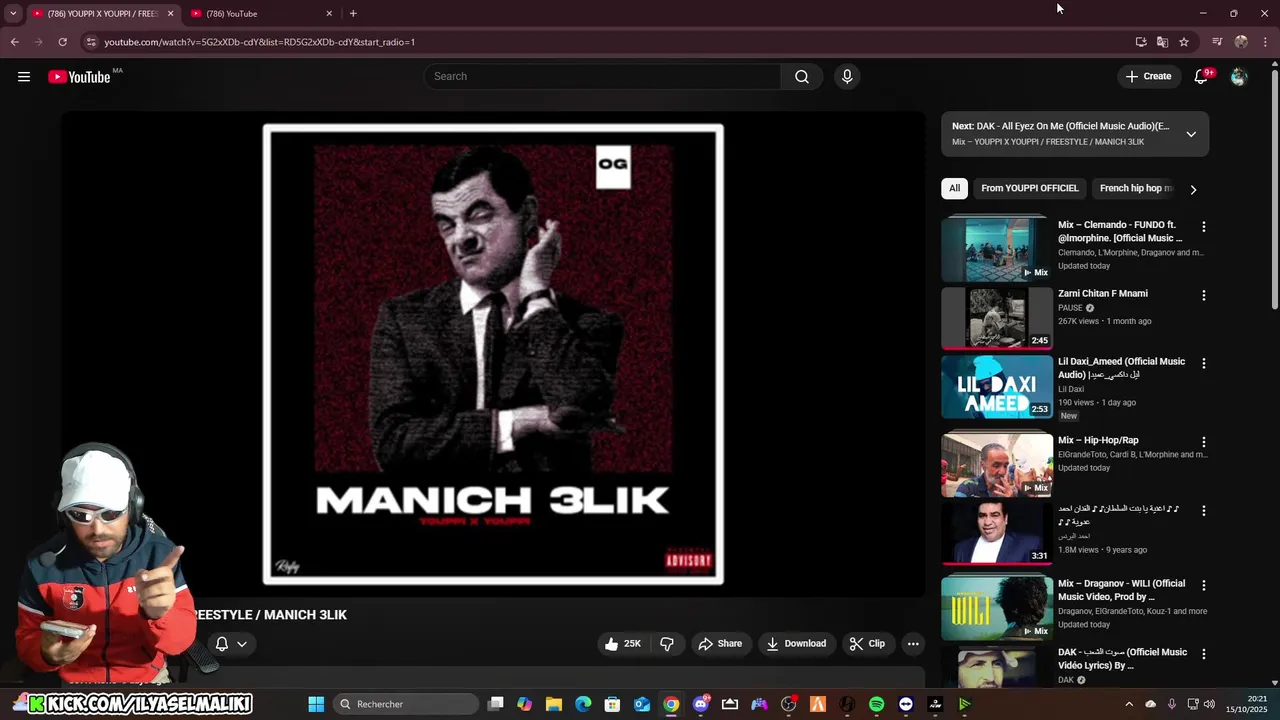Open the volume control in system tray
The width and height of the screenshot is (1280, 720).
pos(1210,704)
